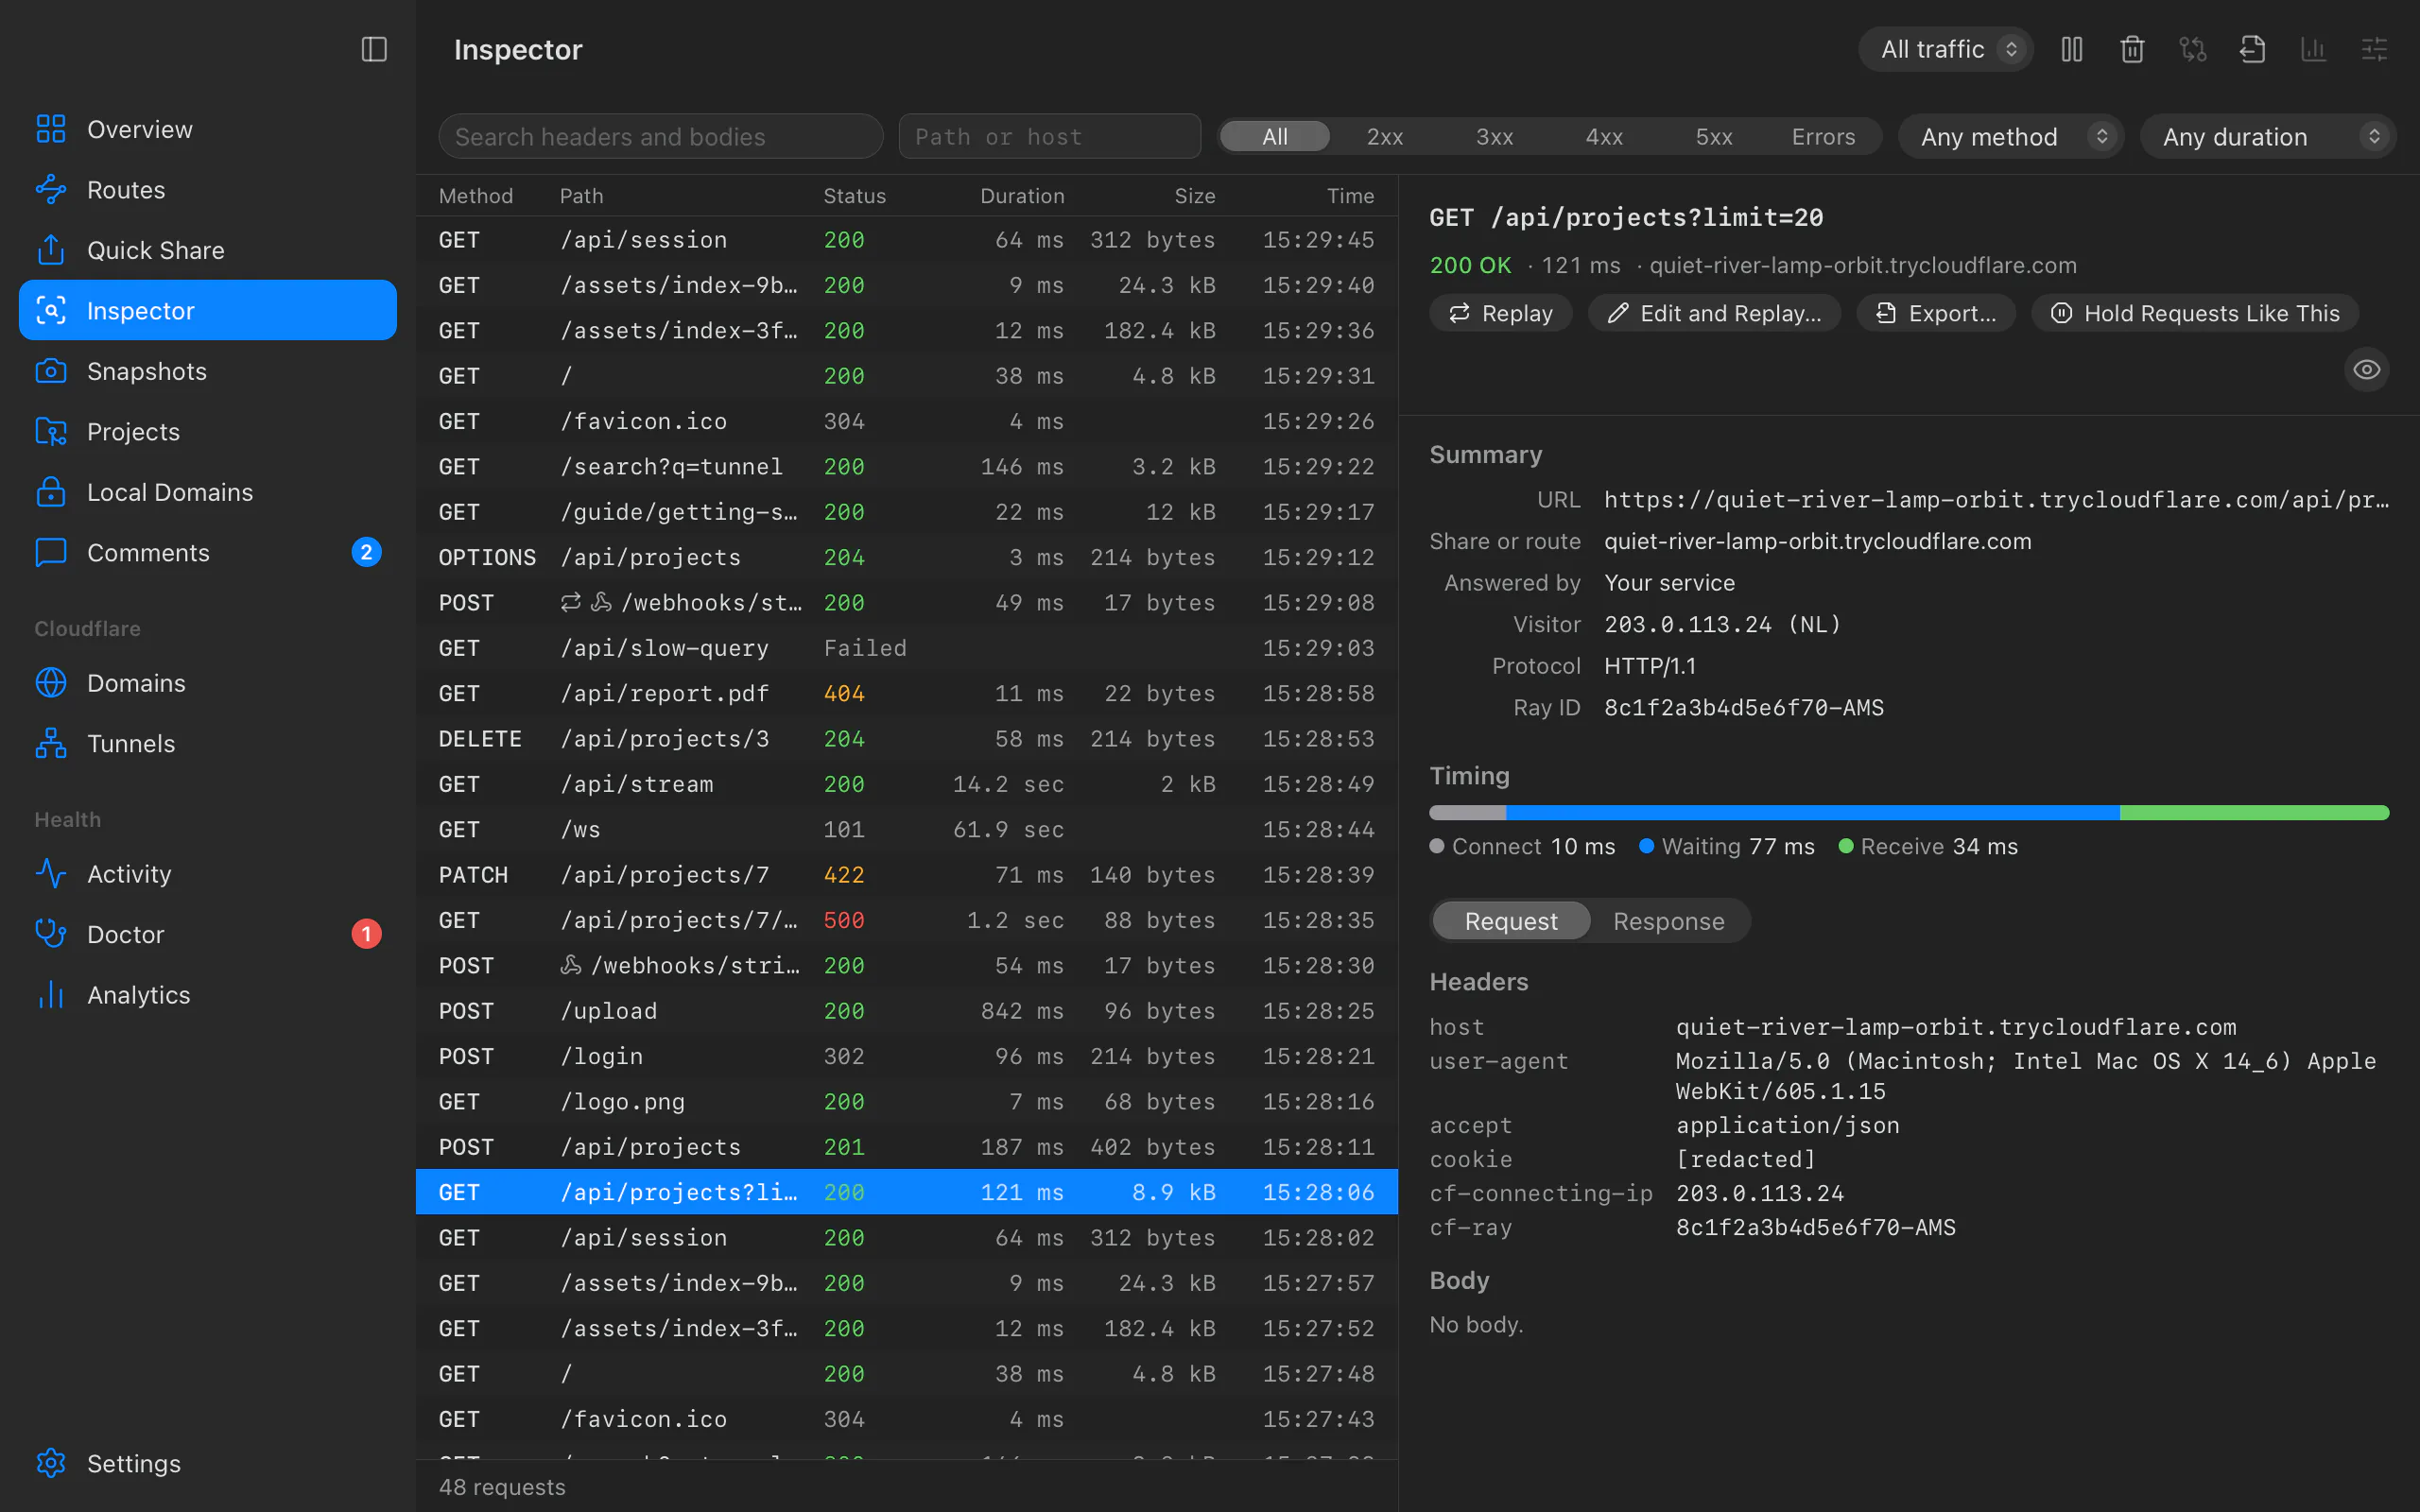Focus Search headers and bodies field
The height and width of the screenshot is (1512, 2420).
[661, 136]
